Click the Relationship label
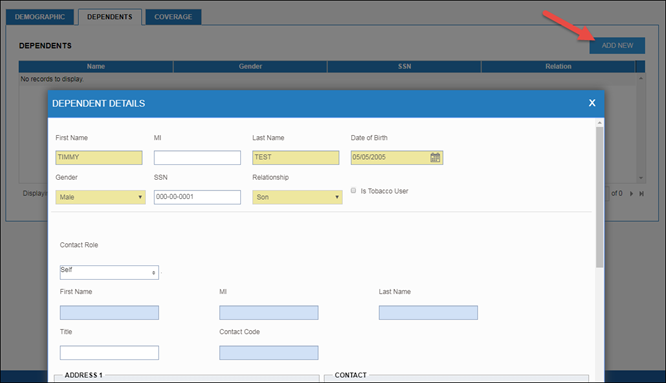666x383 pixels. pos(271,177)
